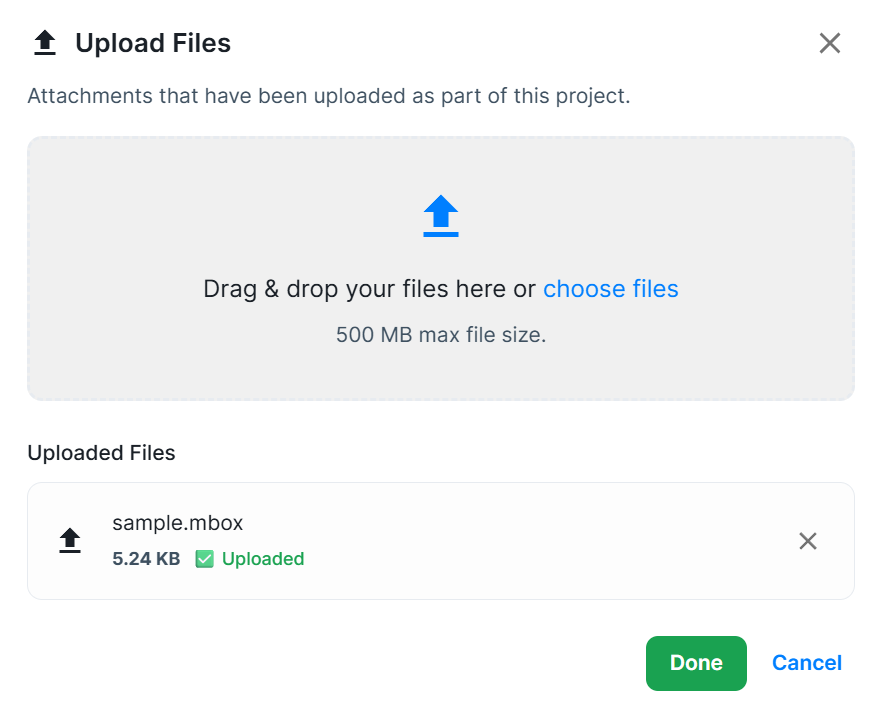Click the blue upload arrow icon

coord(441,216)
